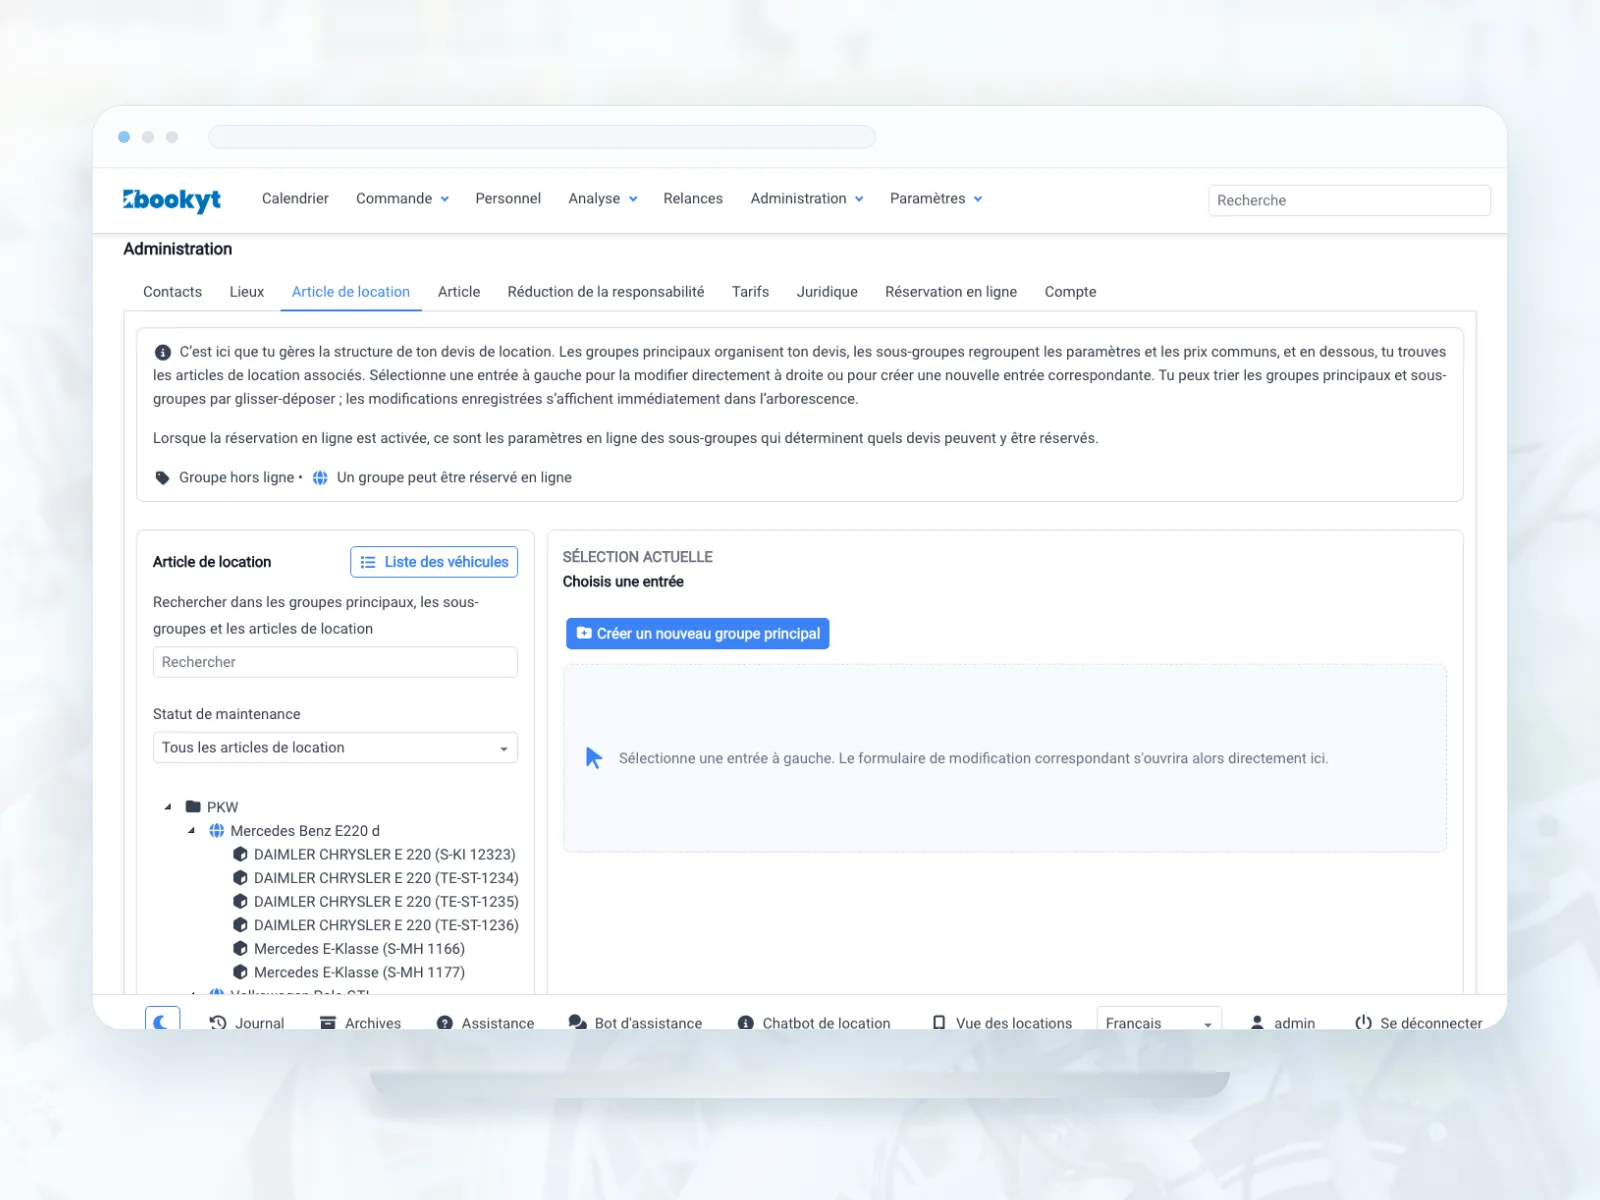The height and width of the screenshot is (1200, 1600).
Task: Select DAIMLER CHRYSLER E 220 (TE-ST-1236)
Action: pos(386,926)
